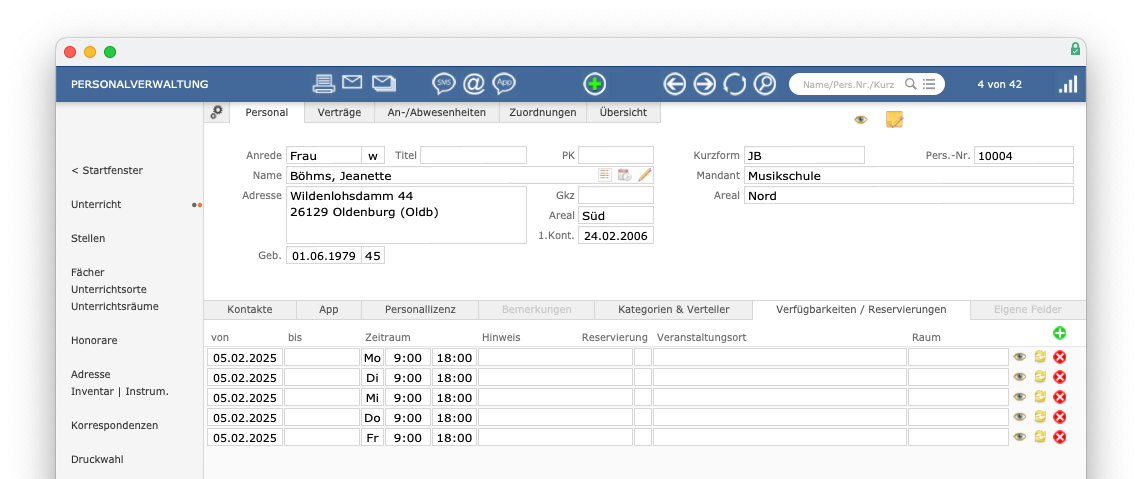Click the Name/Pers.Nr./Kurz search field
Screen dimensions: 1142x479
pyautogui.click(x=848, y=84)
